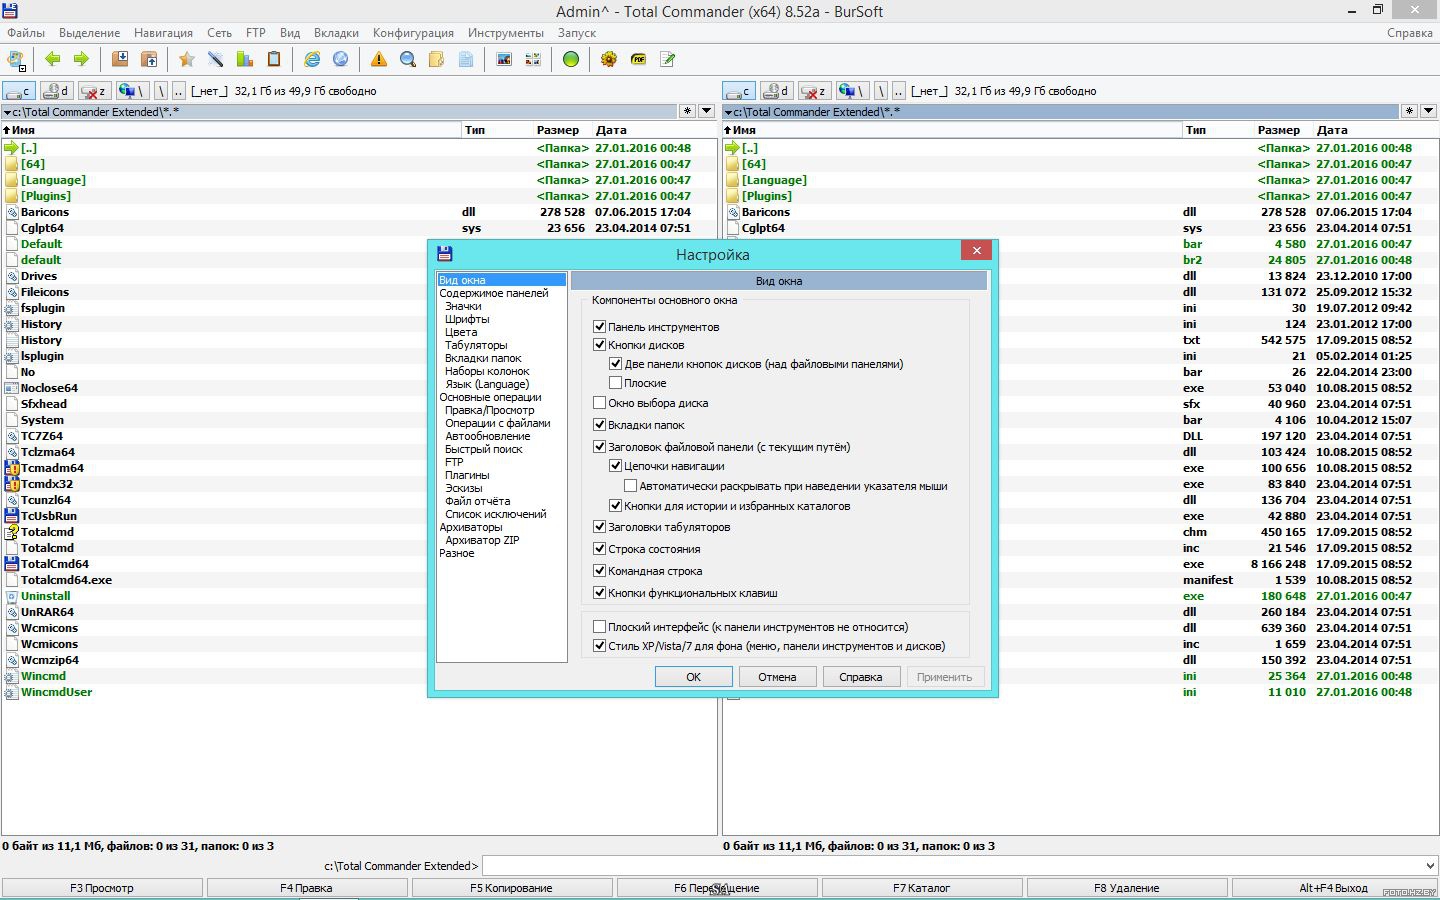This screenshot has width=1440, height=900.
Task: Click the Internet Explorer toolbar icon
Action: coord(312,59)
